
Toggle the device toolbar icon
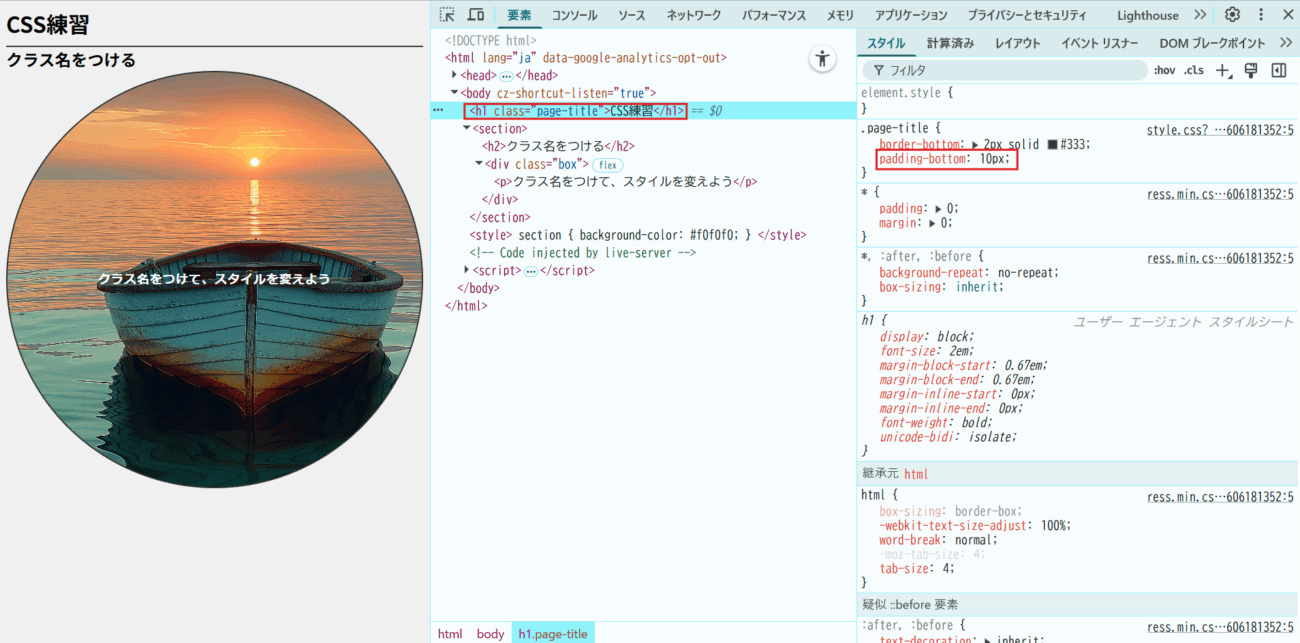pyautogui.click(x=476, y=15)
